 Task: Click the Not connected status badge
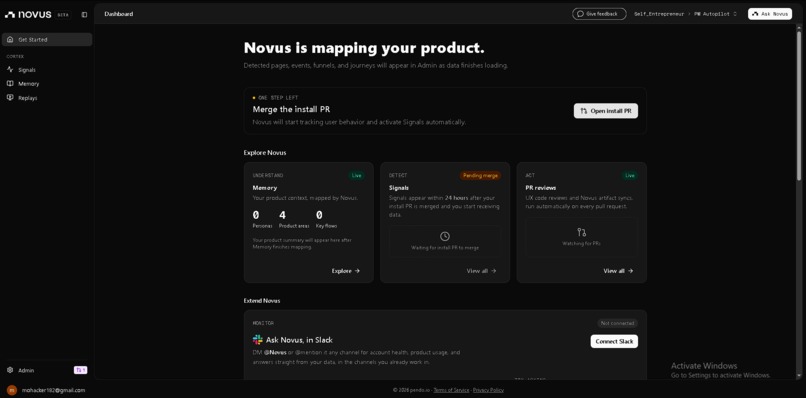click(617, 323)
